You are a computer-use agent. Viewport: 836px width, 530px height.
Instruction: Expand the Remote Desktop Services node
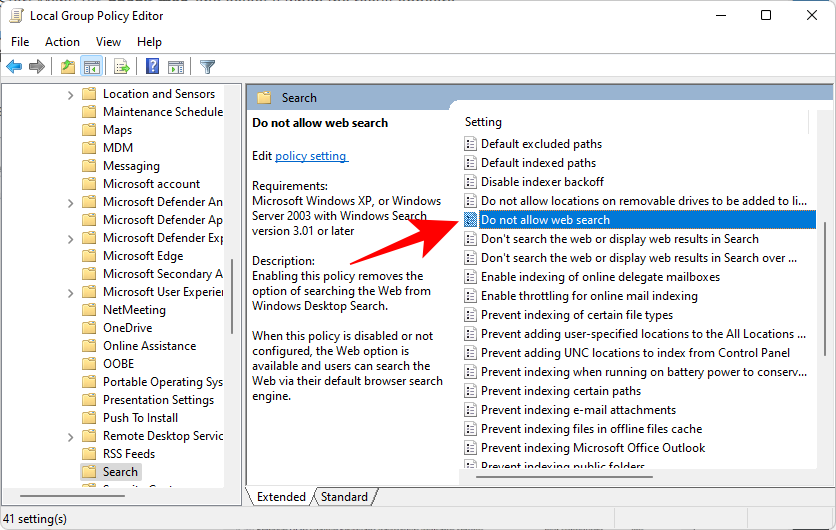[x=70, y=437]
